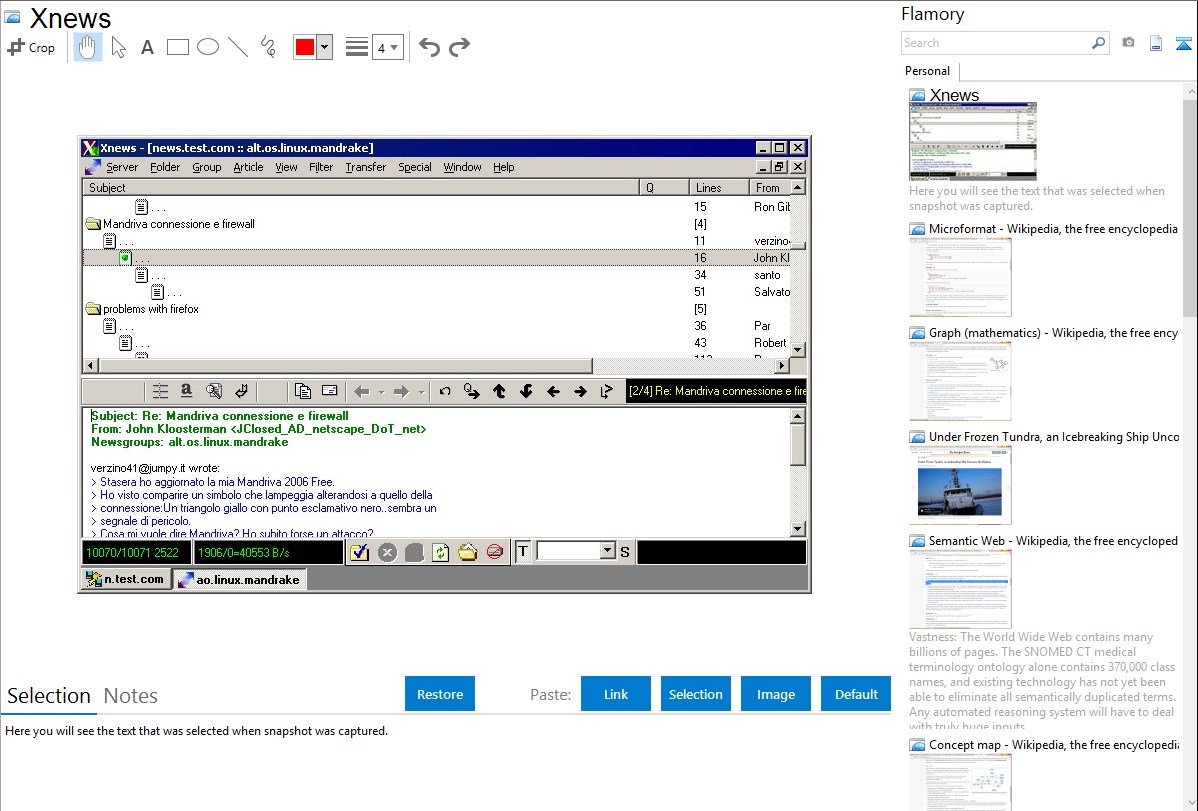The height and width of the screenshot is (811, 1198).
Task: Click the red color swatch
Action: tap(305, 47)
